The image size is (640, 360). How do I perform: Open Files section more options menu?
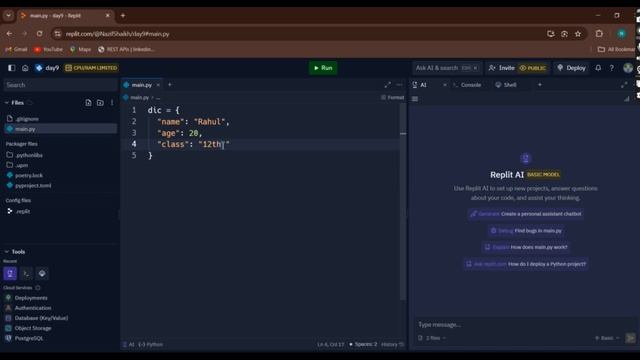pyautogui.click(x=112, y=102)
